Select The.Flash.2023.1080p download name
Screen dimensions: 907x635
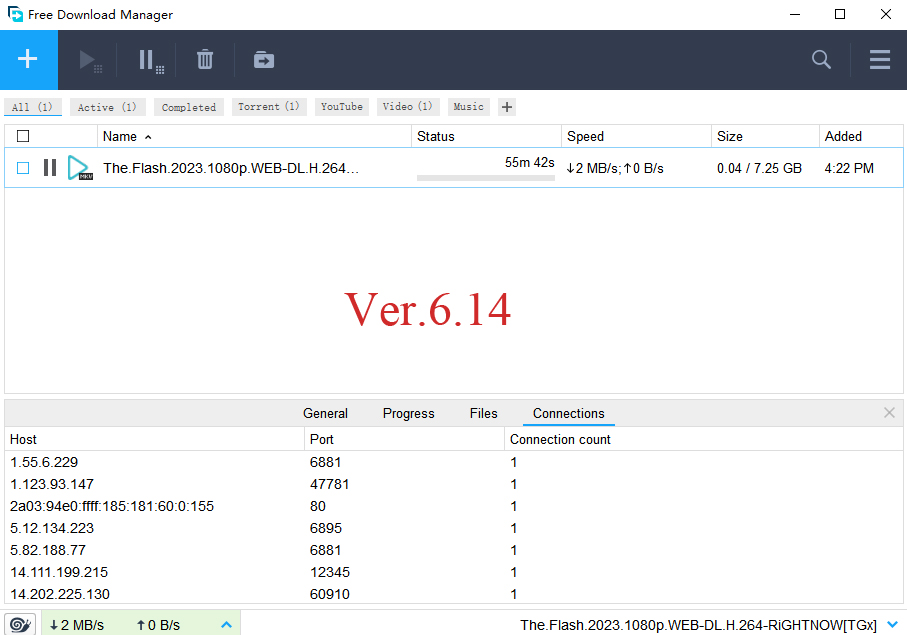(231, 168)
